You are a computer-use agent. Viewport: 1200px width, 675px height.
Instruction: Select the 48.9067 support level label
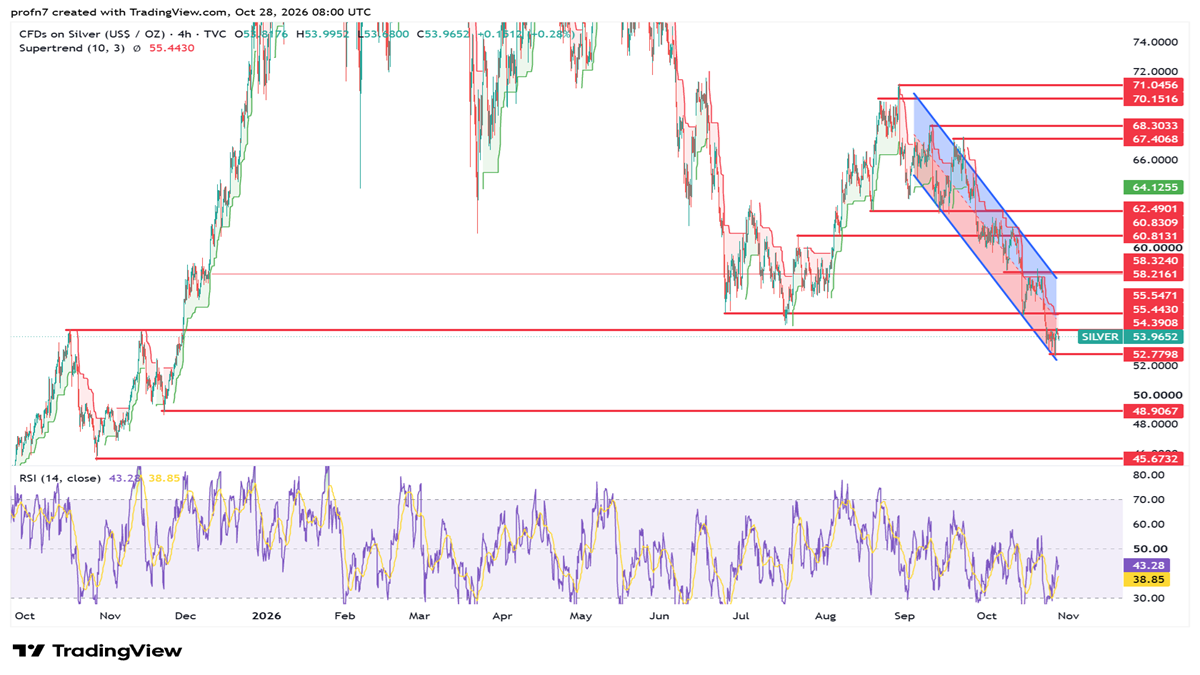pyautogui.click(x=1156, y=411)
